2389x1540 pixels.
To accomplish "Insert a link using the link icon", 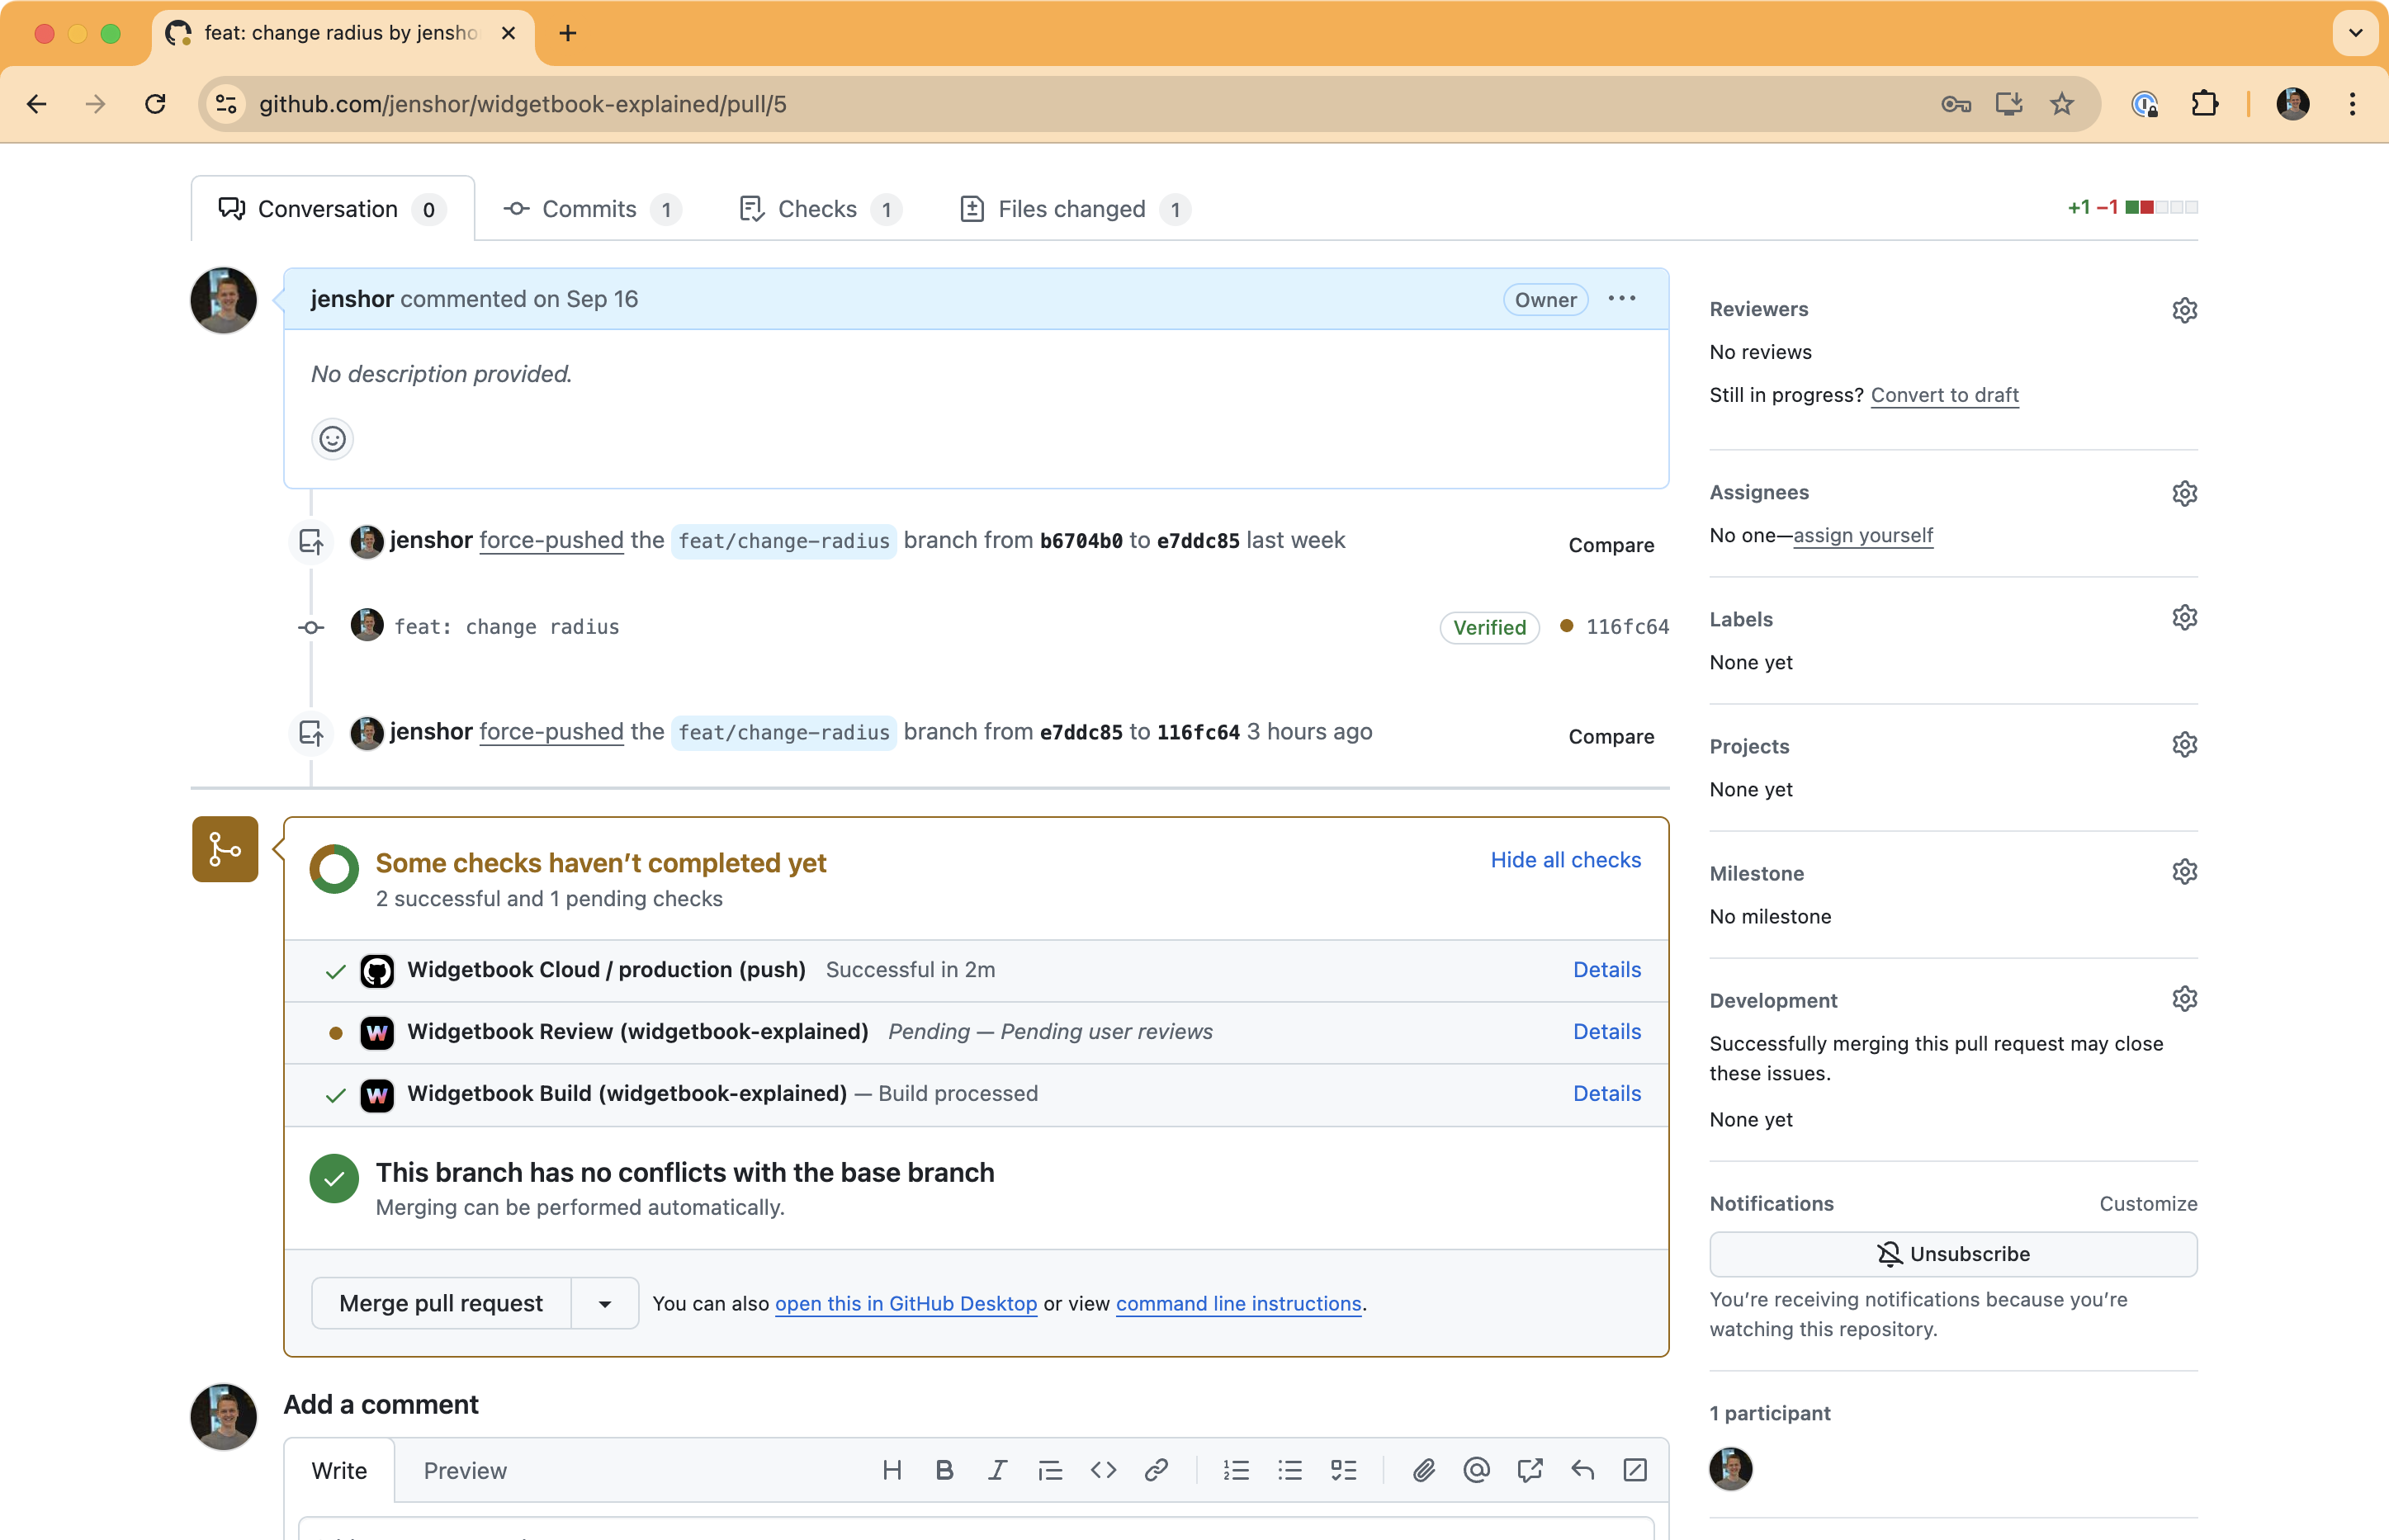I will (x=1156, y=1470).
